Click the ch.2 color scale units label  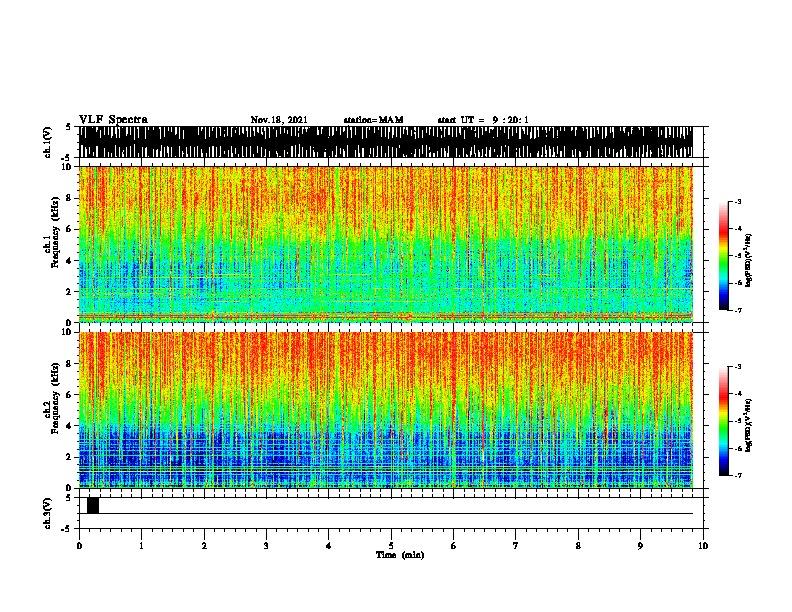click(749, 425)
